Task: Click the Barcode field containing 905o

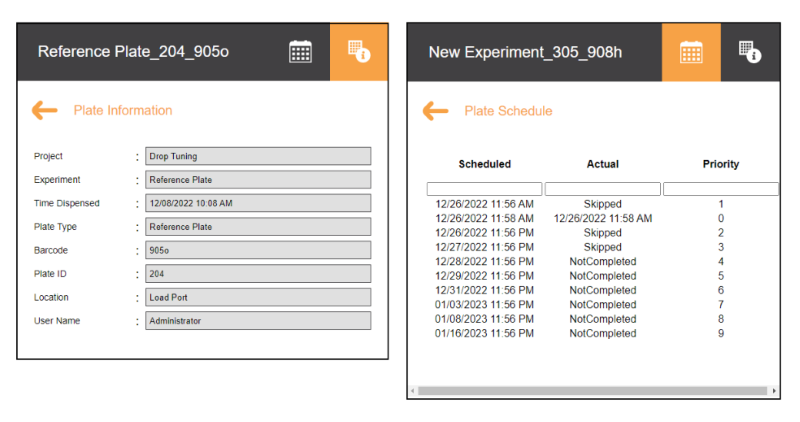Action: point(258,250)
